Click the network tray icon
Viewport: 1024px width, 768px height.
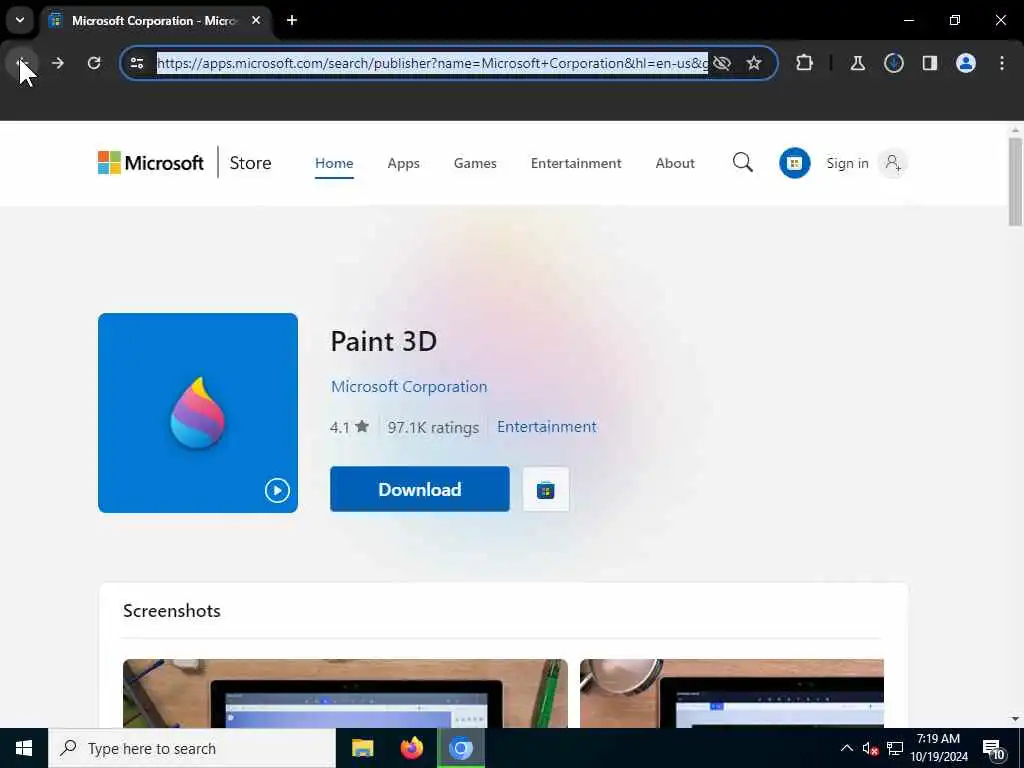[x=895, y=748]
